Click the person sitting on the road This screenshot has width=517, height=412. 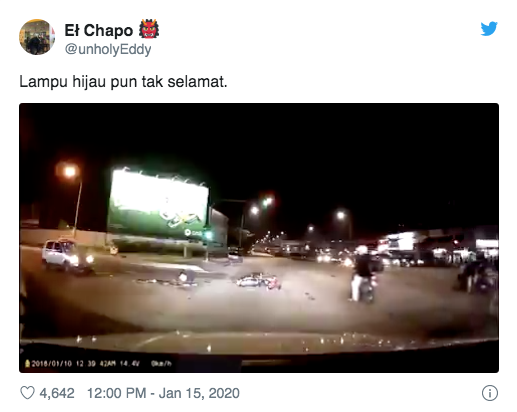coord(187,277)
